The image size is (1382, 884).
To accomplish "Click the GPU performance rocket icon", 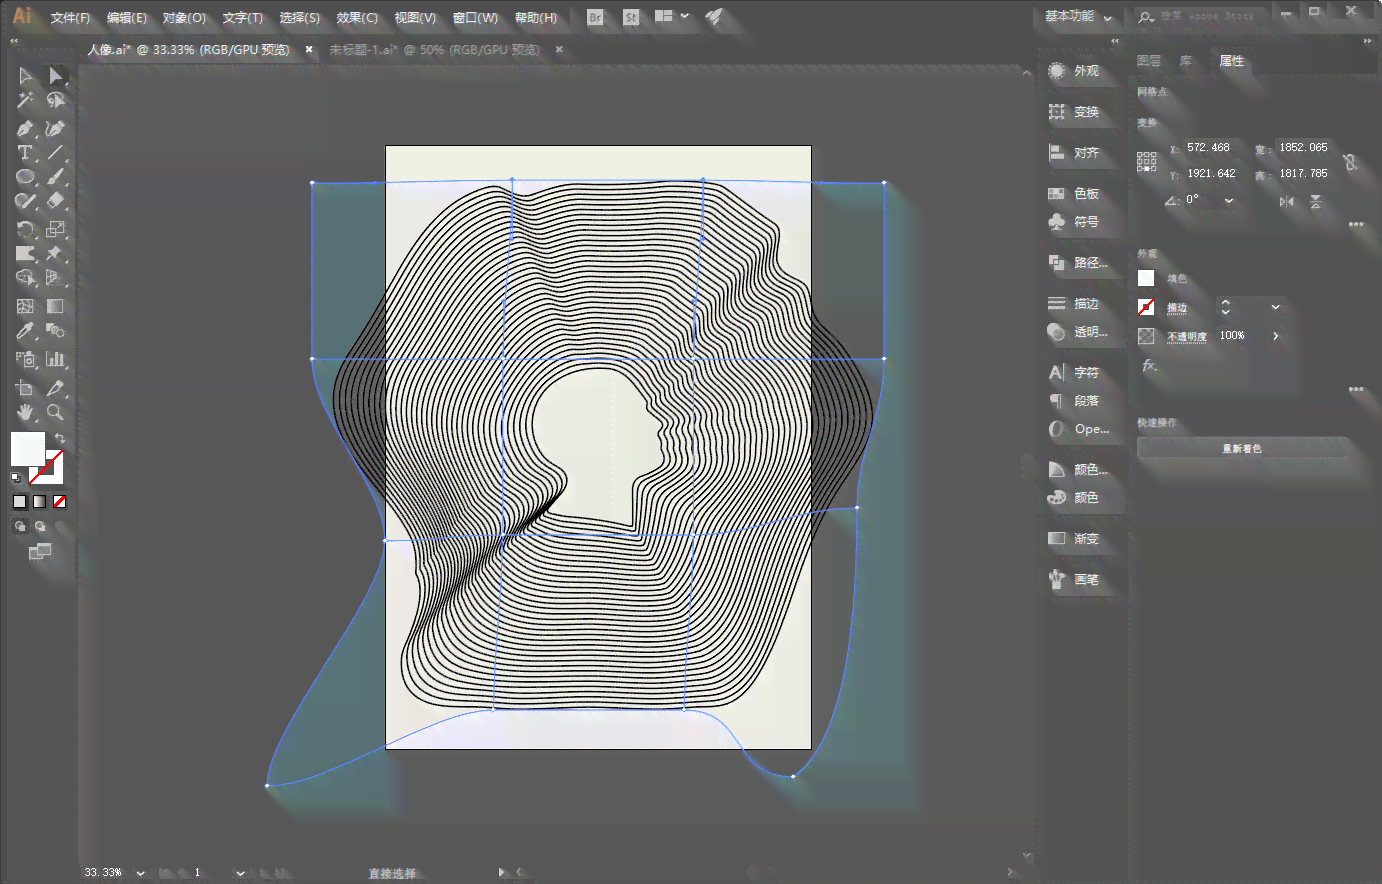I will [713, 17].
